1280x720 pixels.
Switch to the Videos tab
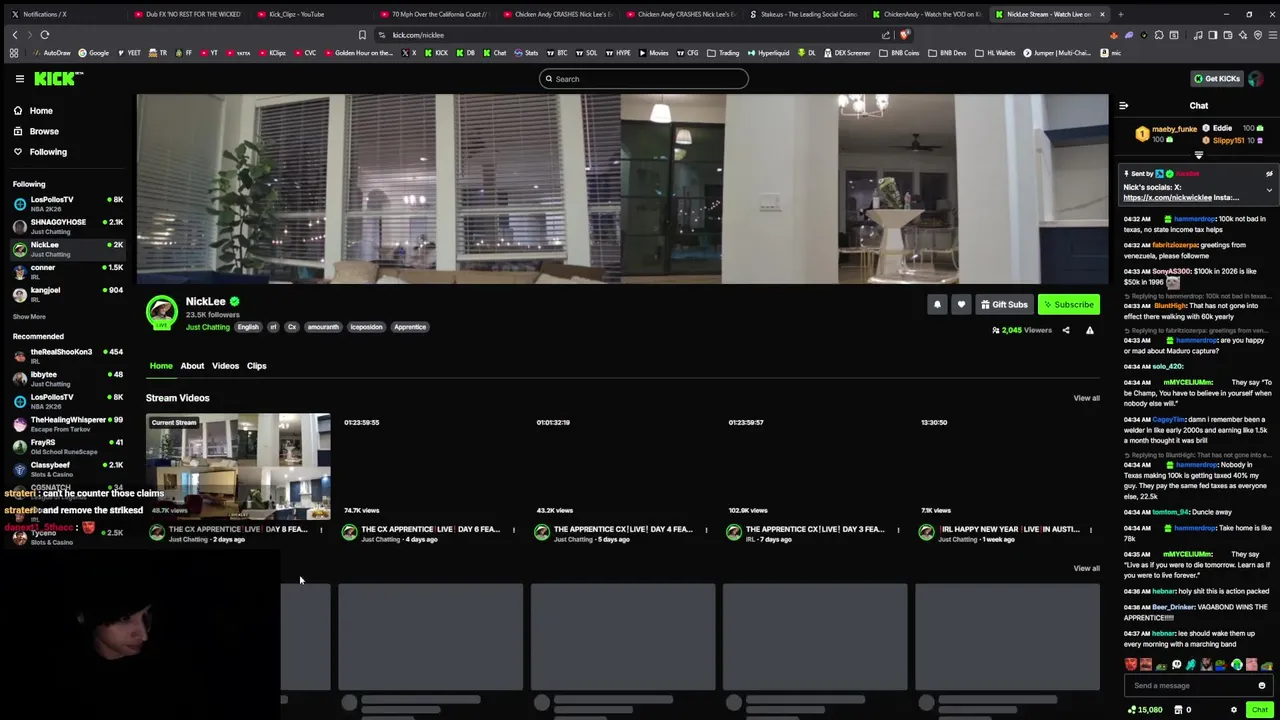(225, 366)
